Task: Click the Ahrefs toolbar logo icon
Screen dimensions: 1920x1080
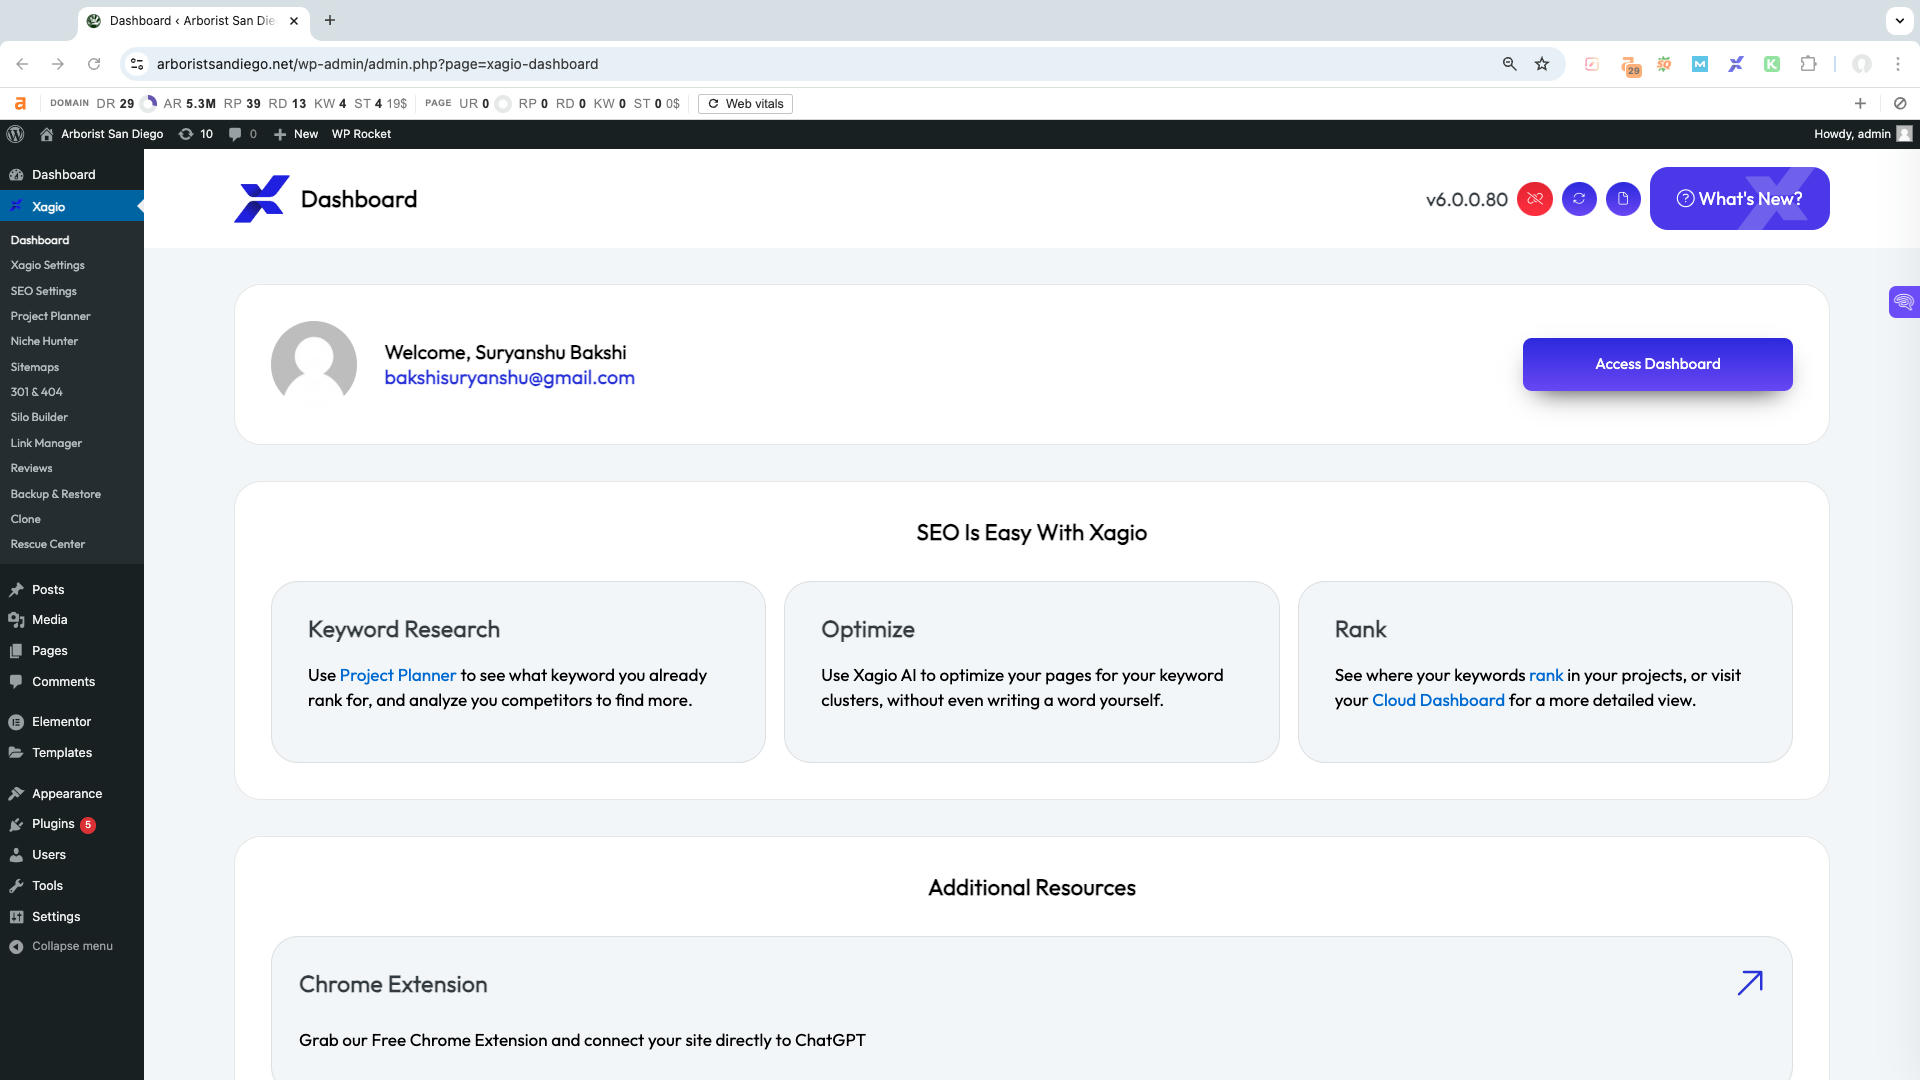Action: coord(20,104)
